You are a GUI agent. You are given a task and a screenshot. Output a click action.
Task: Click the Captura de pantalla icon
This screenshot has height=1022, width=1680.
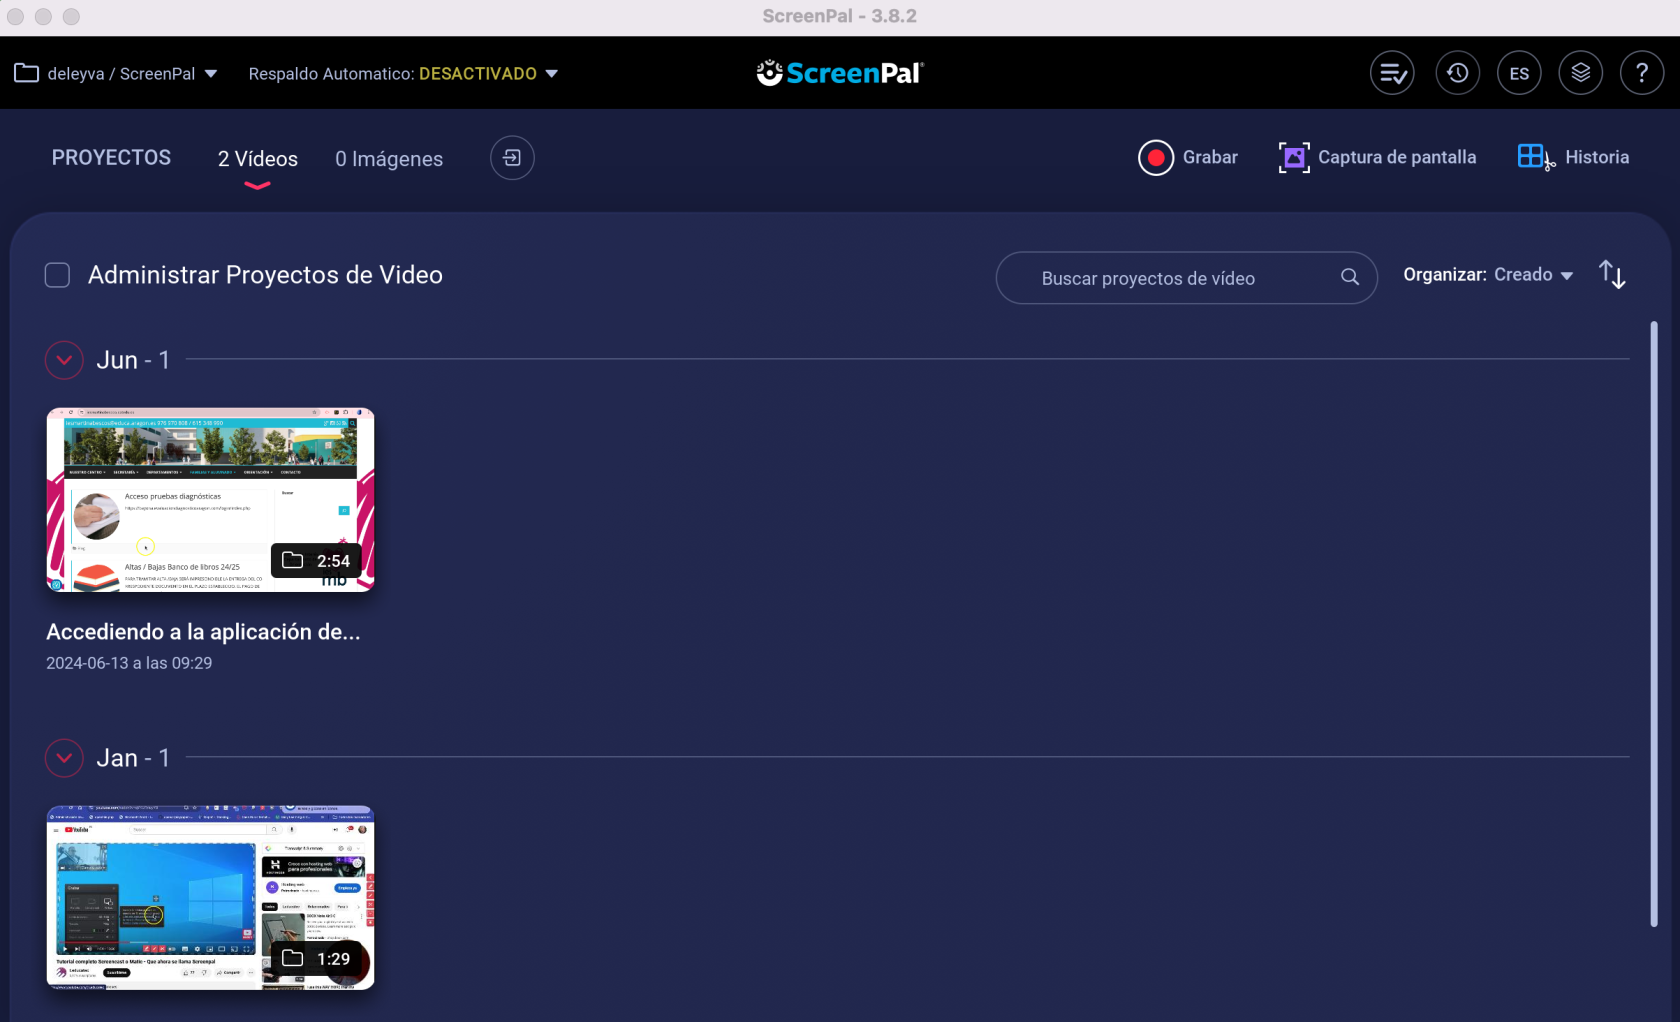click(x=1294, y=157)
